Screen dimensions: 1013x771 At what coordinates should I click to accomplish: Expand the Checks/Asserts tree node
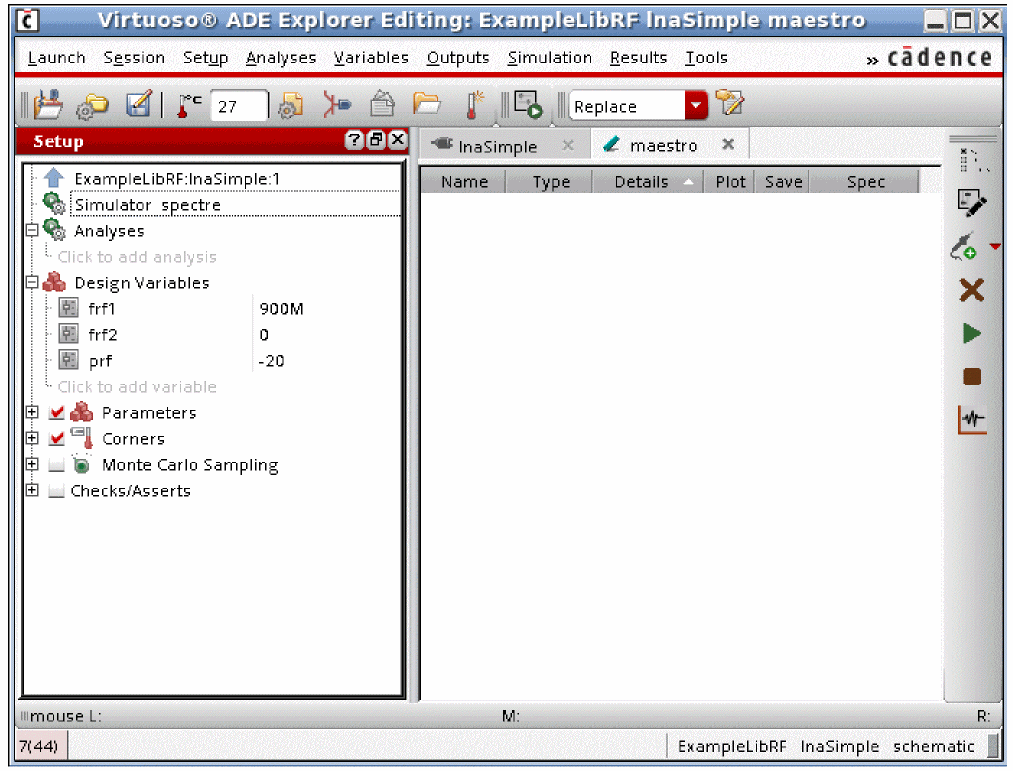click(x=32, y=490)
